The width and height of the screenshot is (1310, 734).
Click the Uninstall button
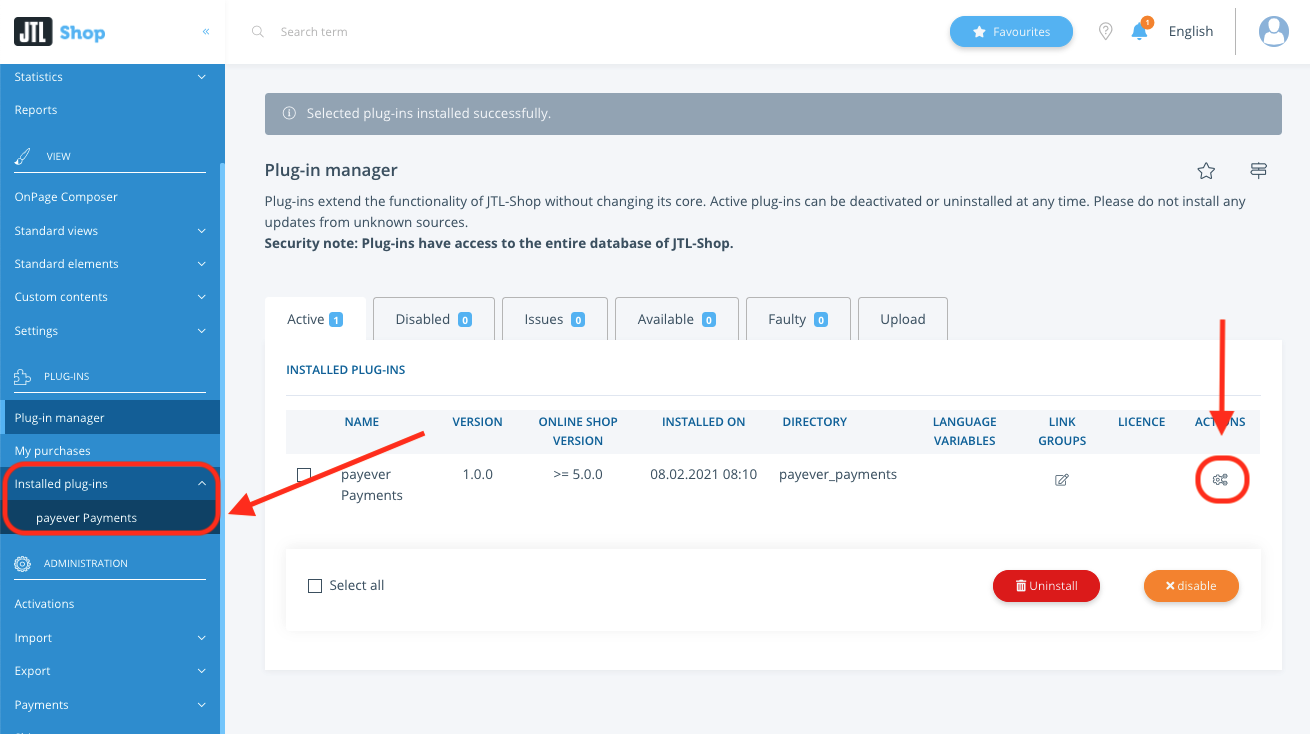[1046, 586]
